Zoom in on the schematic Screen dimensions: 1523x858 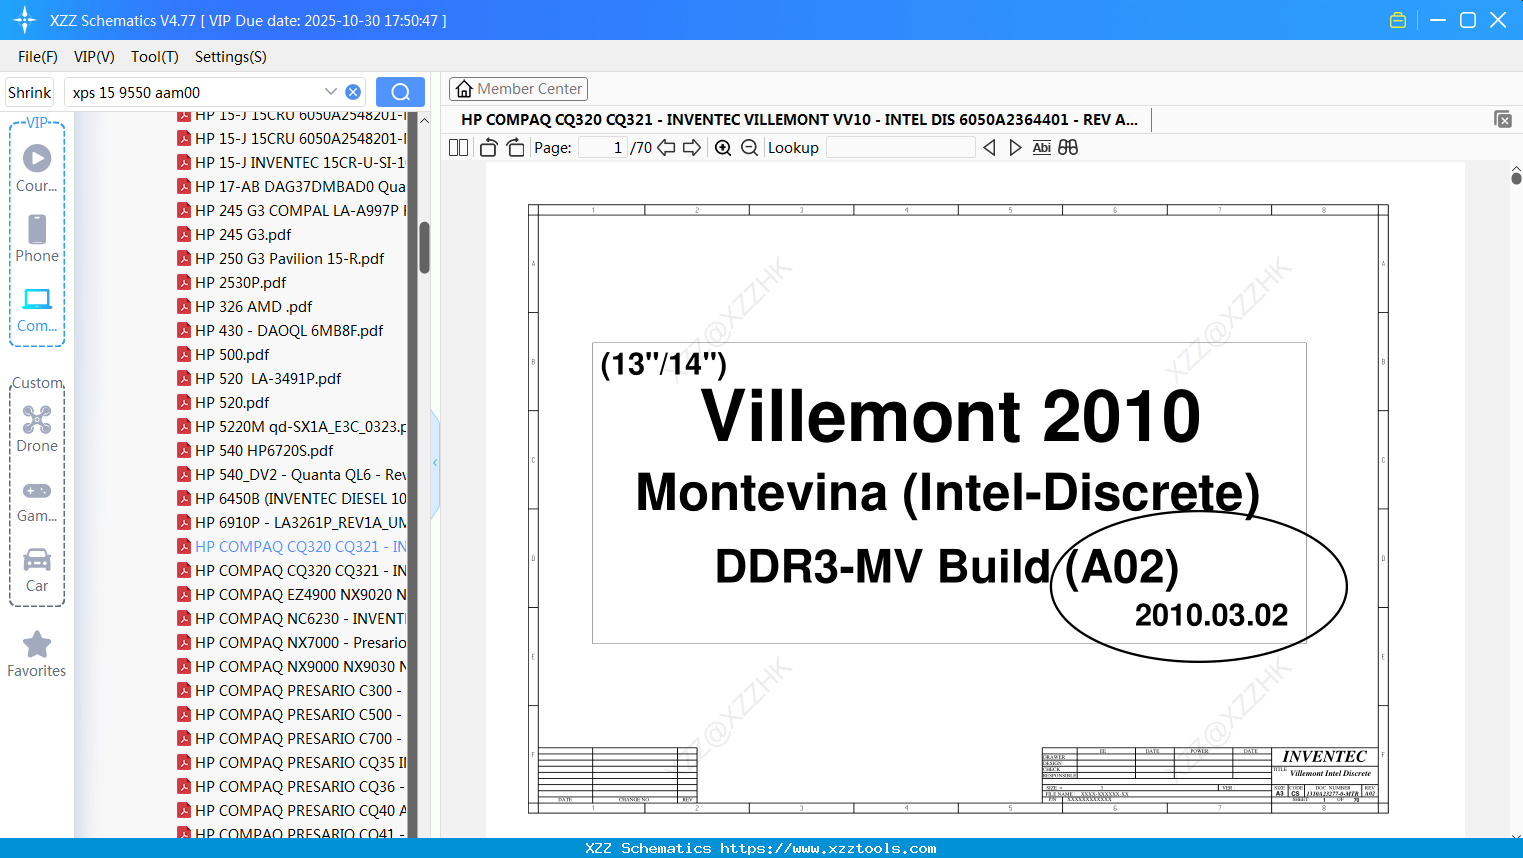coord(723,148)
